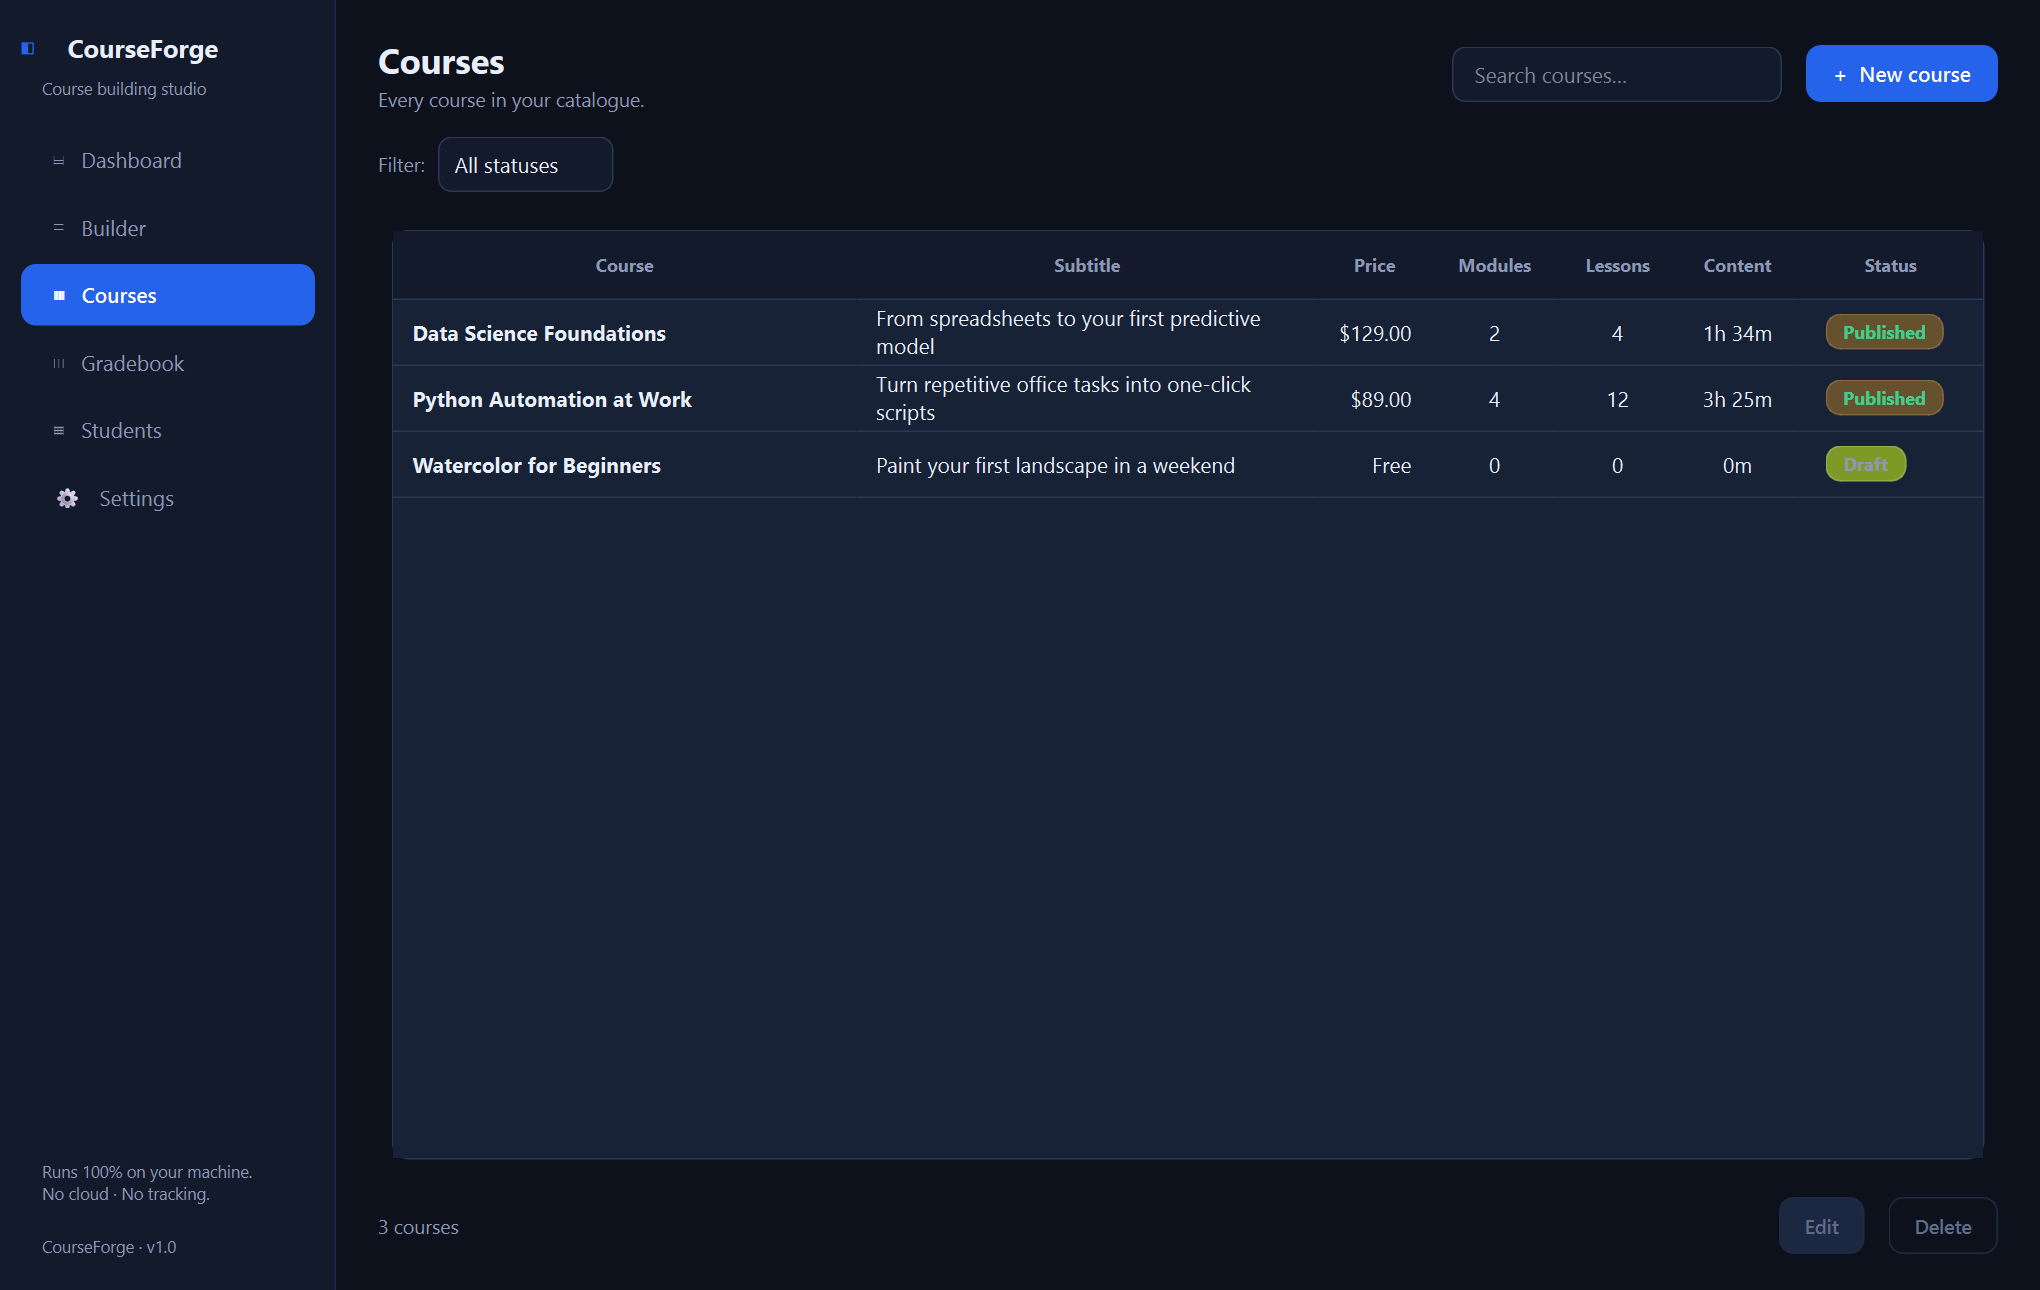Select Courses in the sidebar
The height and width of the screenshot is (1290, 2040).
(x=168, y=295)
